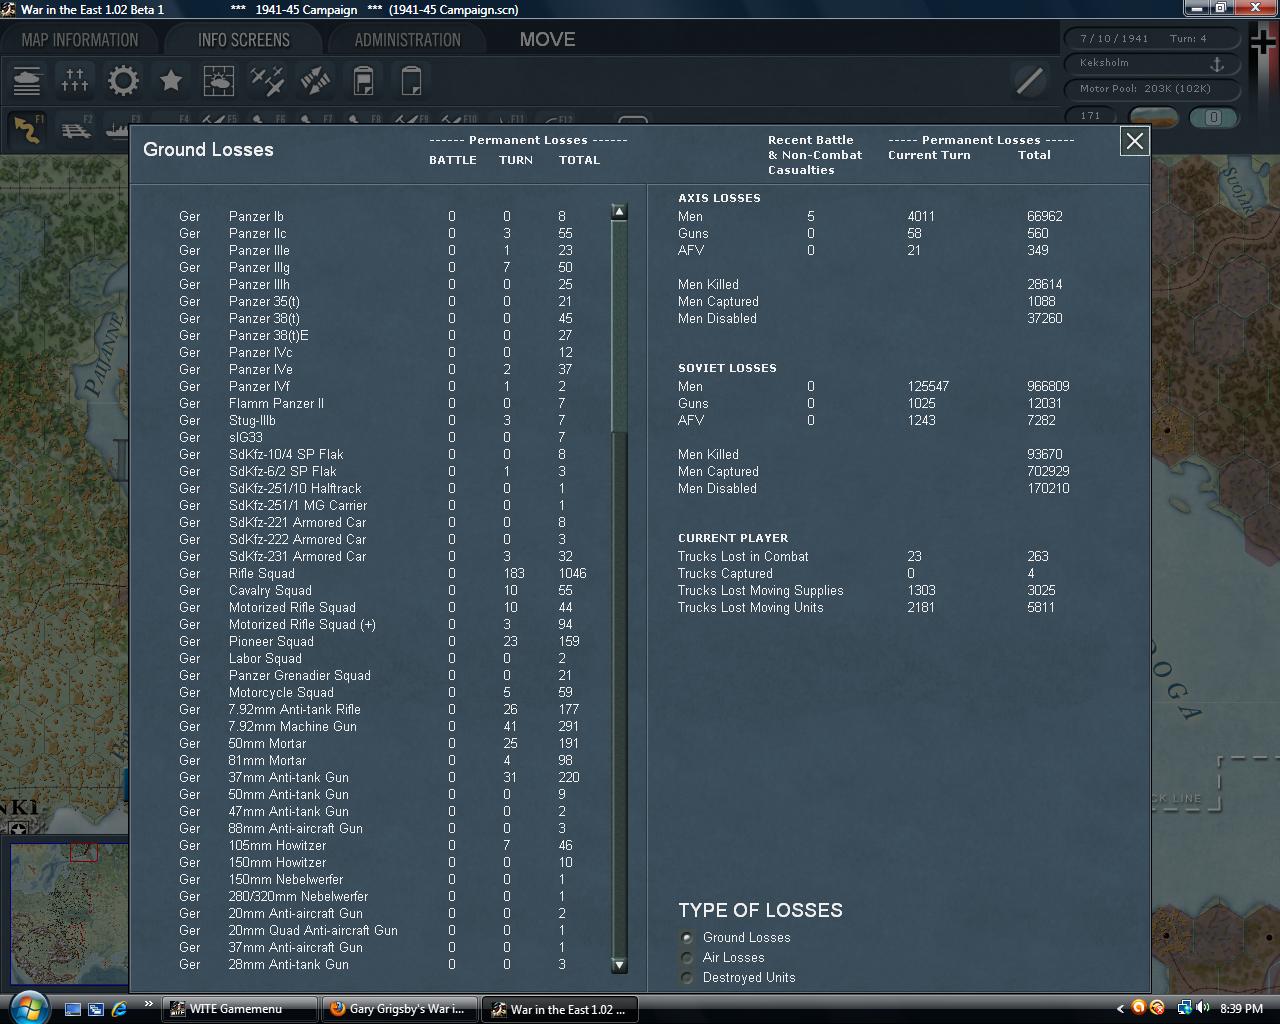Click the 'Rifle Squad' losses row
This screenshot has width=1280, height=1024.
pos(385,574)
